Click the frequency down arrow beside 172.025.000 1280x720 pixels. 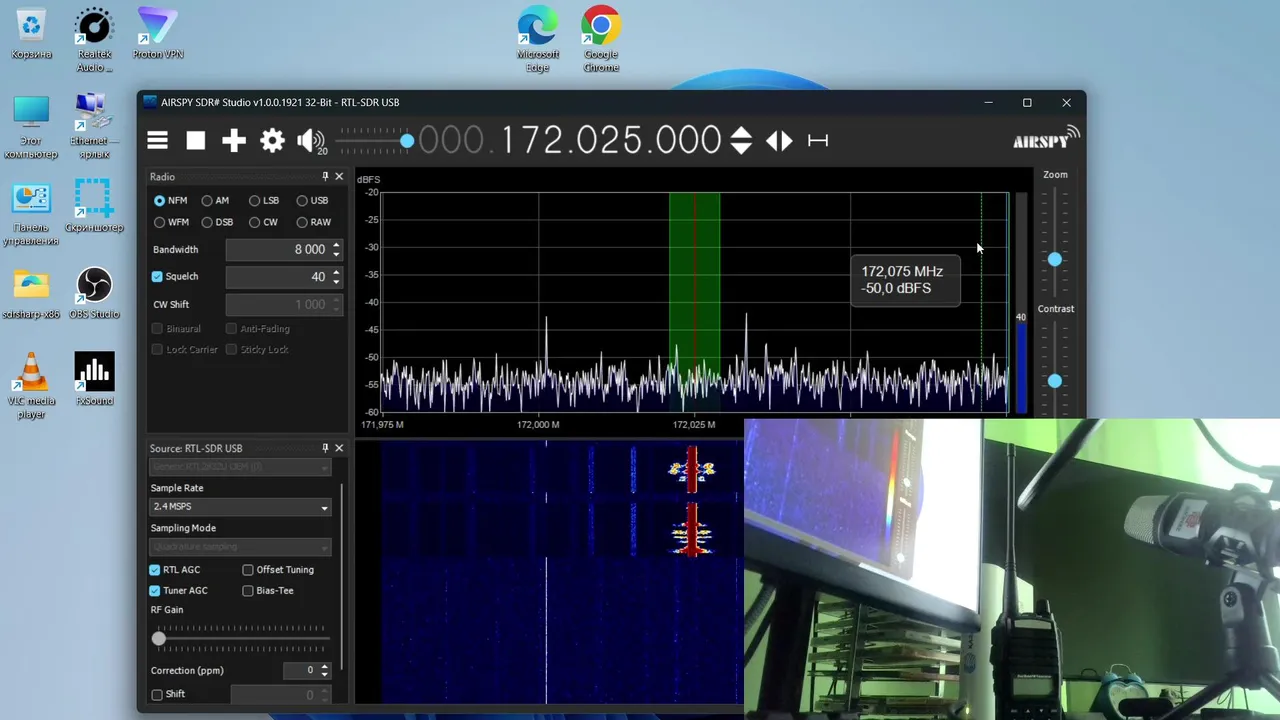(741, 148)
